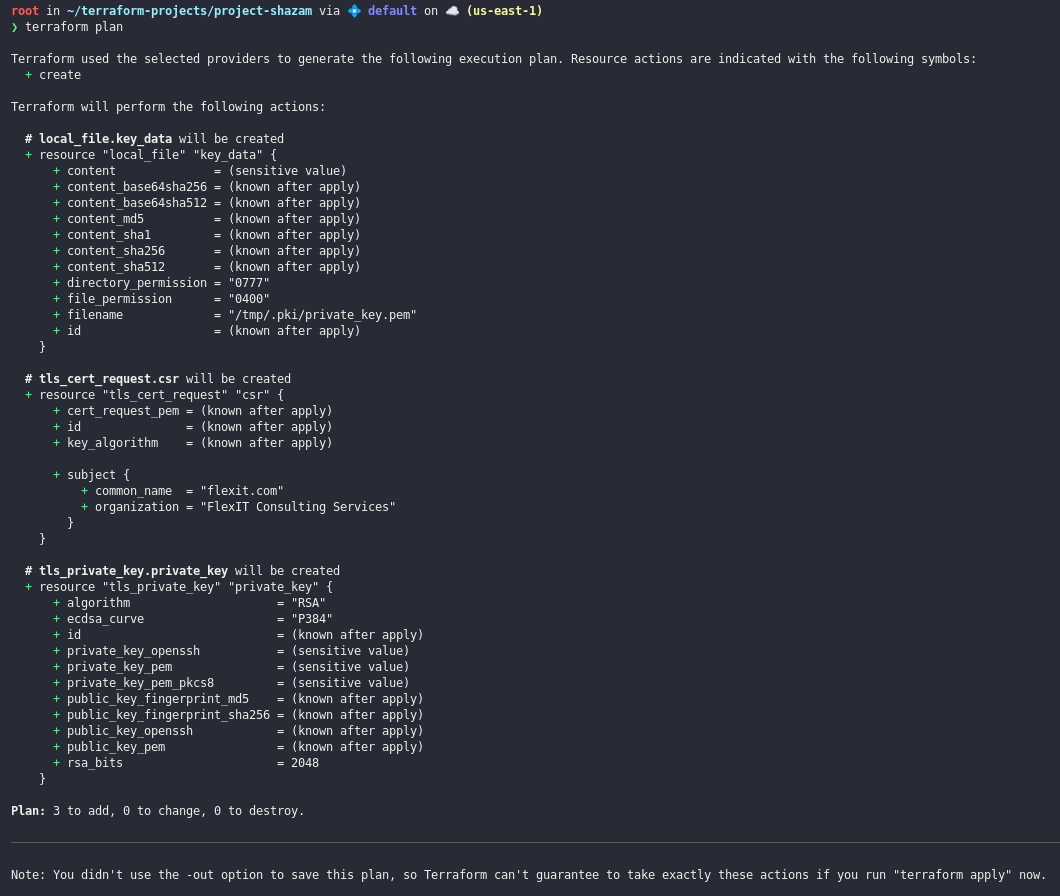
Task: Click the 'private_key_pem_pkcs8' attribute
Action: [x=141, y=683]
